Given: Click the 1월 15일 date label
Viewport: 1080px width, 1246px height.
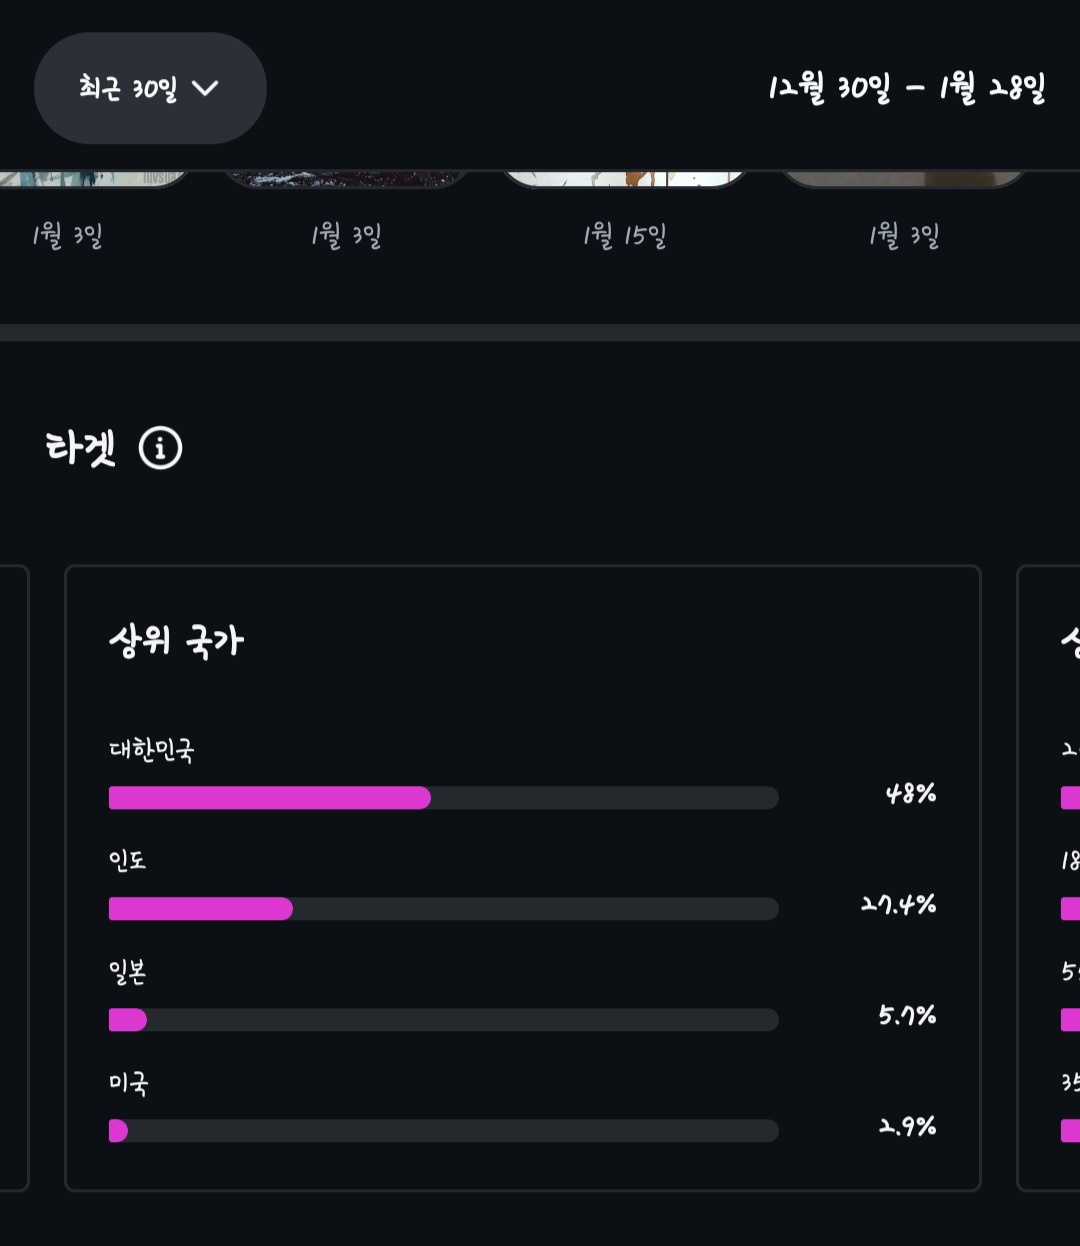Looking at the screenshot, I should [625, 236].
